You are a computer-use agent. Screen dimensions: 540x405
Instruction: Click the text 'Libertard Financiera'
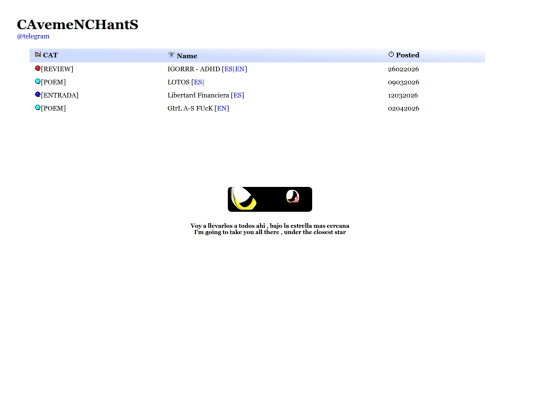[198, 95]
